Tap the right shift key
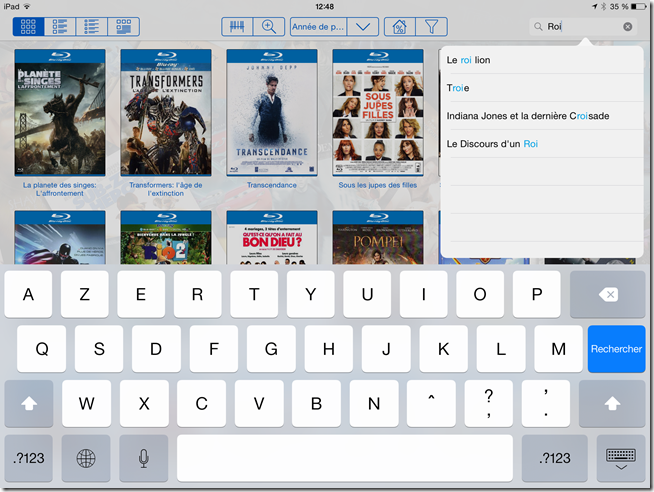Viewport: 654px width, 492px height. pos(612,404)
